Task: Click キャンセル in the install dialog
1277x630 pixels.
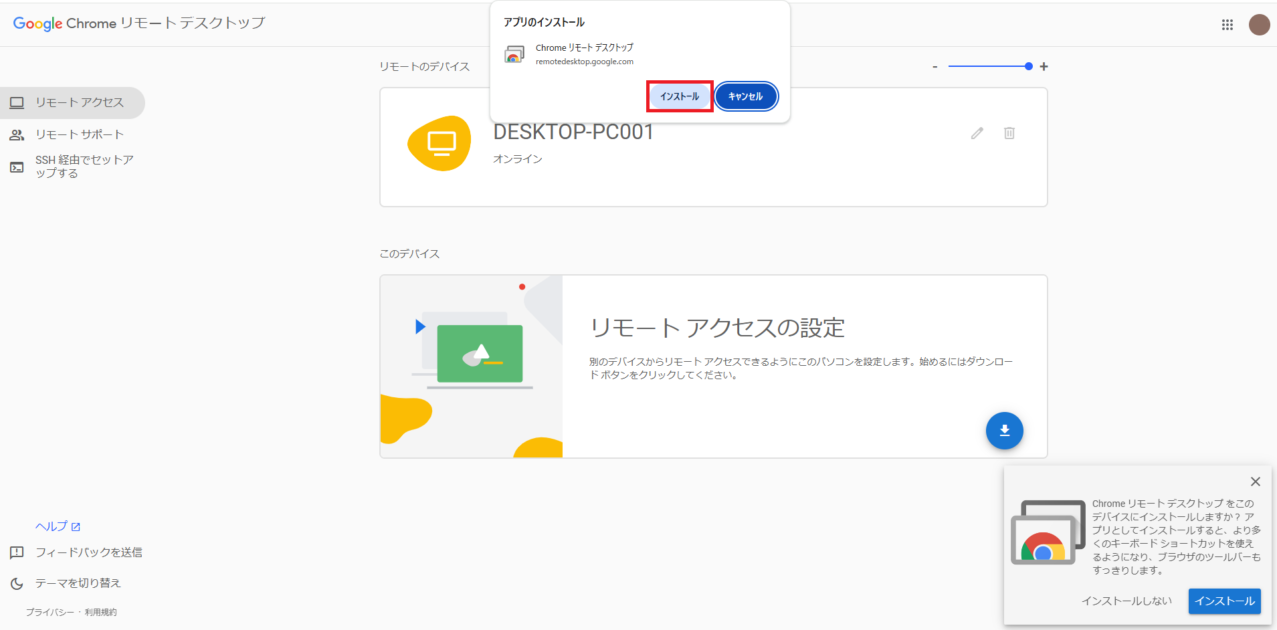Action: tap(745, 96)
